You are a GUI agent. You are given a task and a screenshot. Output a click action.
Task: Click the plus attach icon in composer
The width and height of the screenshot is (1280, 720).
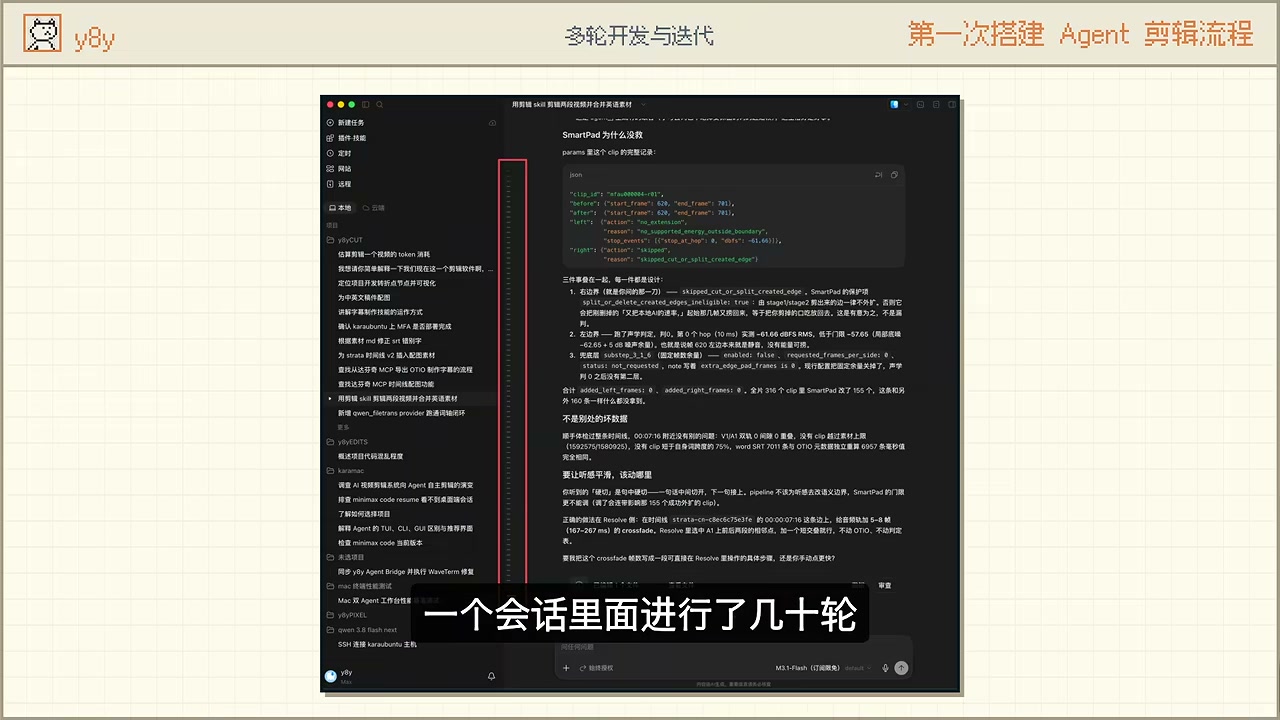(x=566, y=668)
